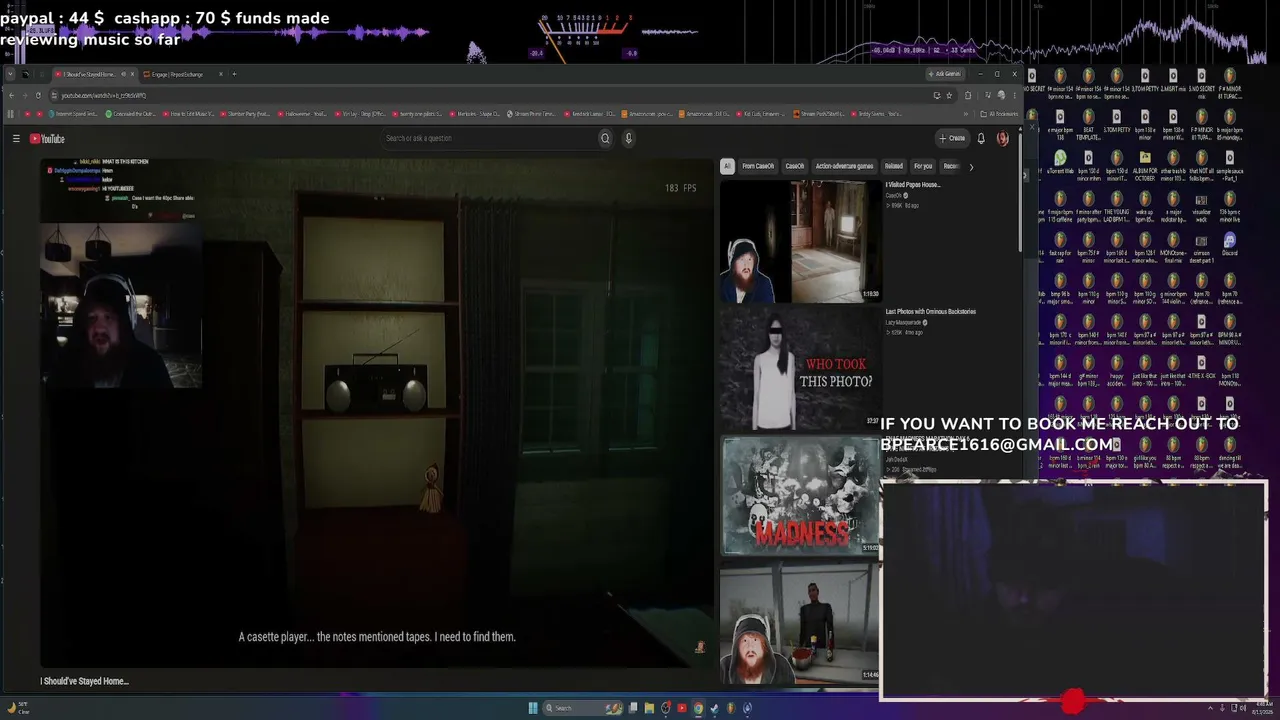This screenshot has height=720, width=1280.
Task: Open the Chrome tab search dropdown
Action: coord(11,74)
